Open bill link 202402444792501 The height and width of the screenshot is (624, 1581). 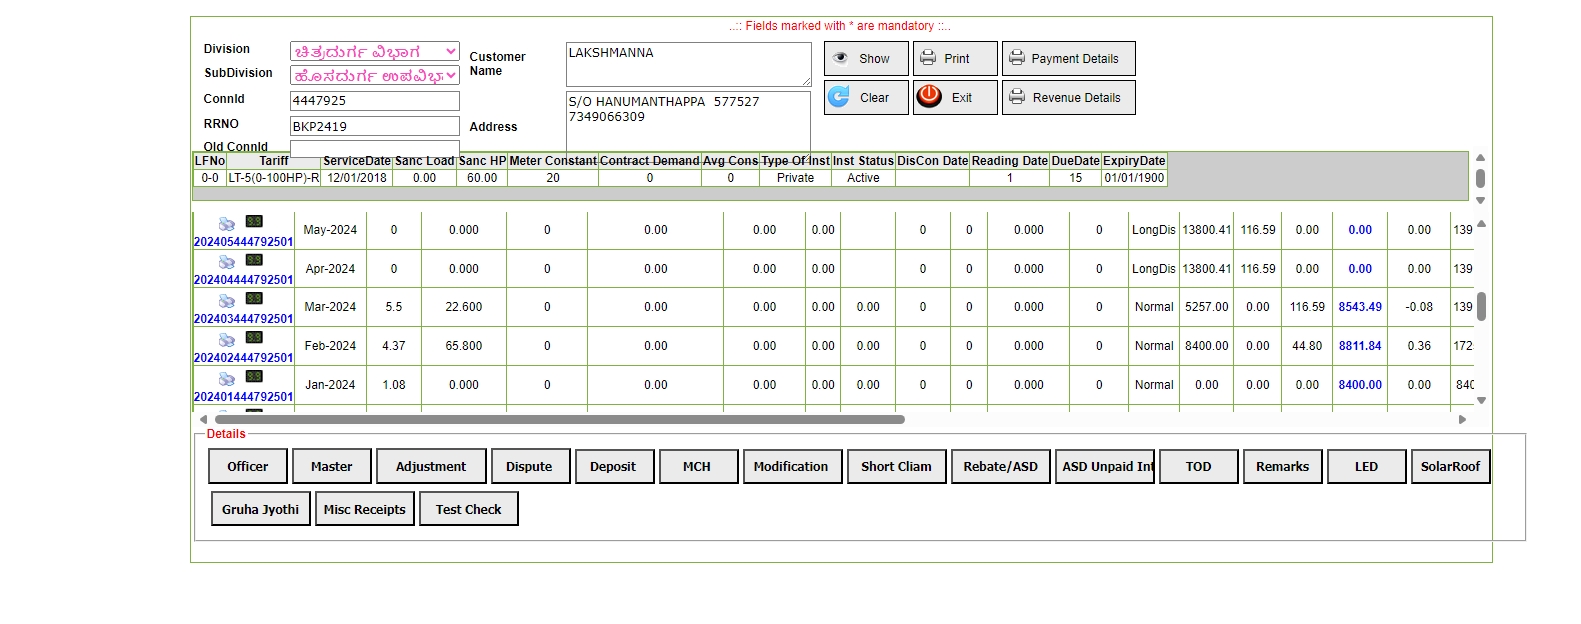click(x=243, y=358)
